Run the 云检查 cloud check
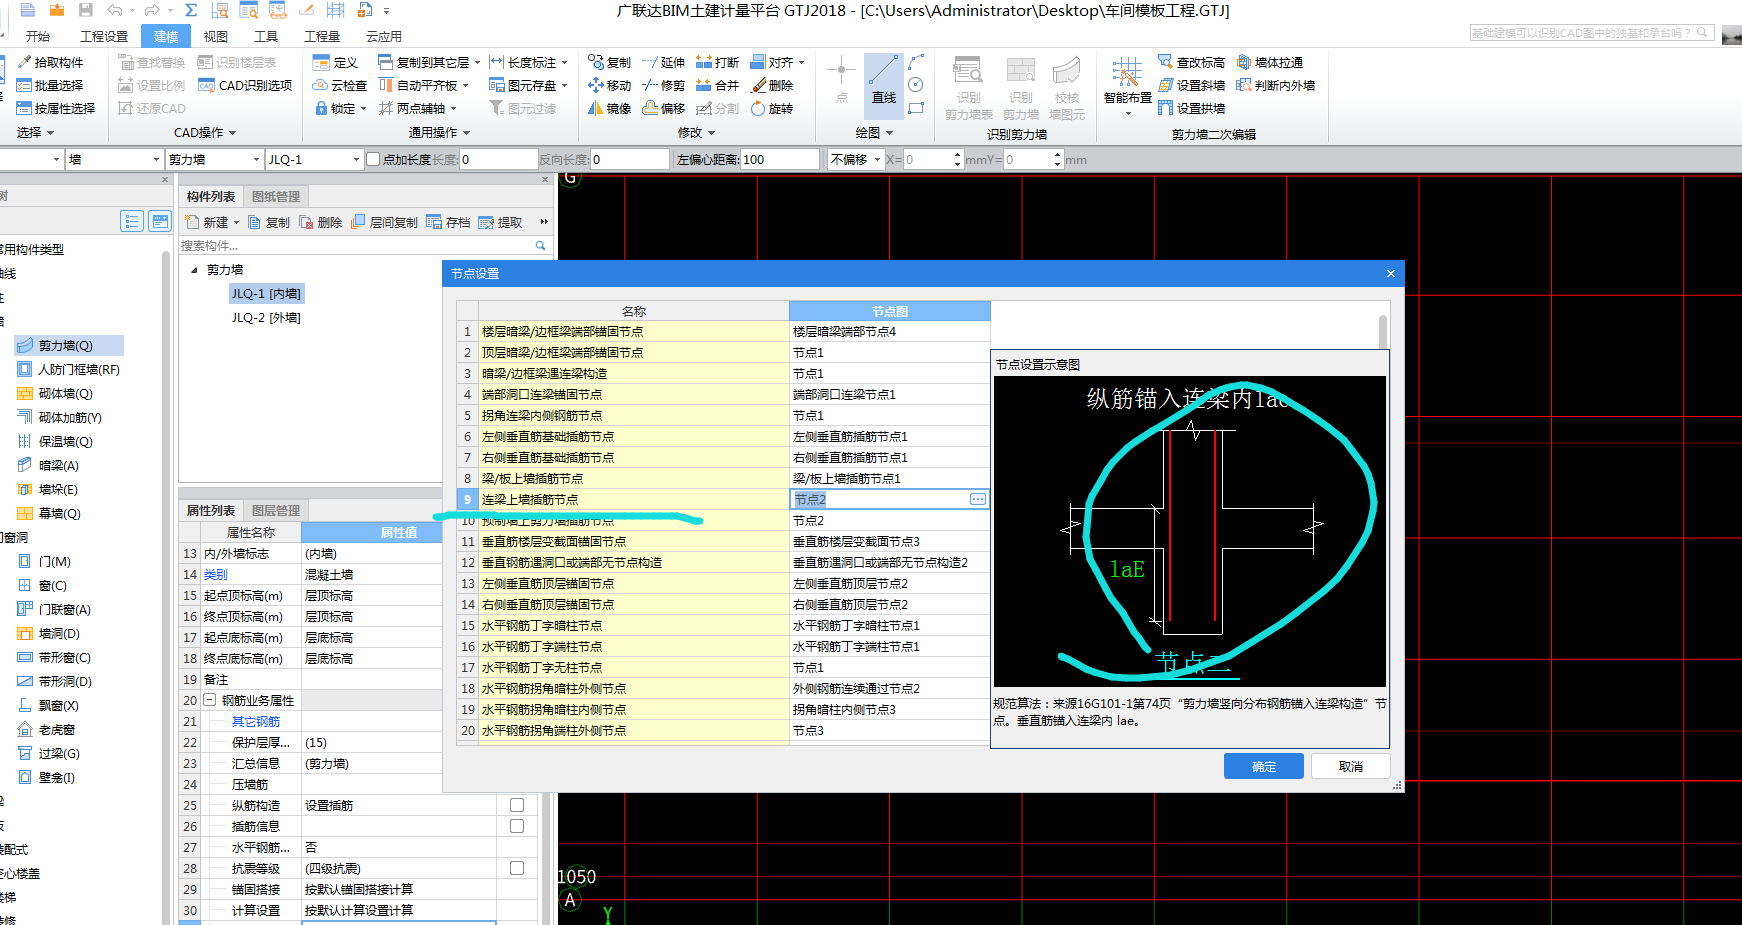The height and width of the screenshot is (925, 1742). 340,85
